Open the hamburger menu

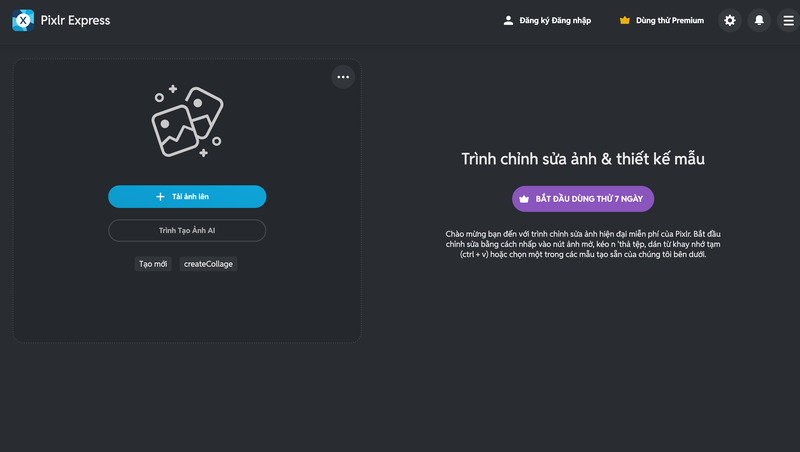coord(788,20)
